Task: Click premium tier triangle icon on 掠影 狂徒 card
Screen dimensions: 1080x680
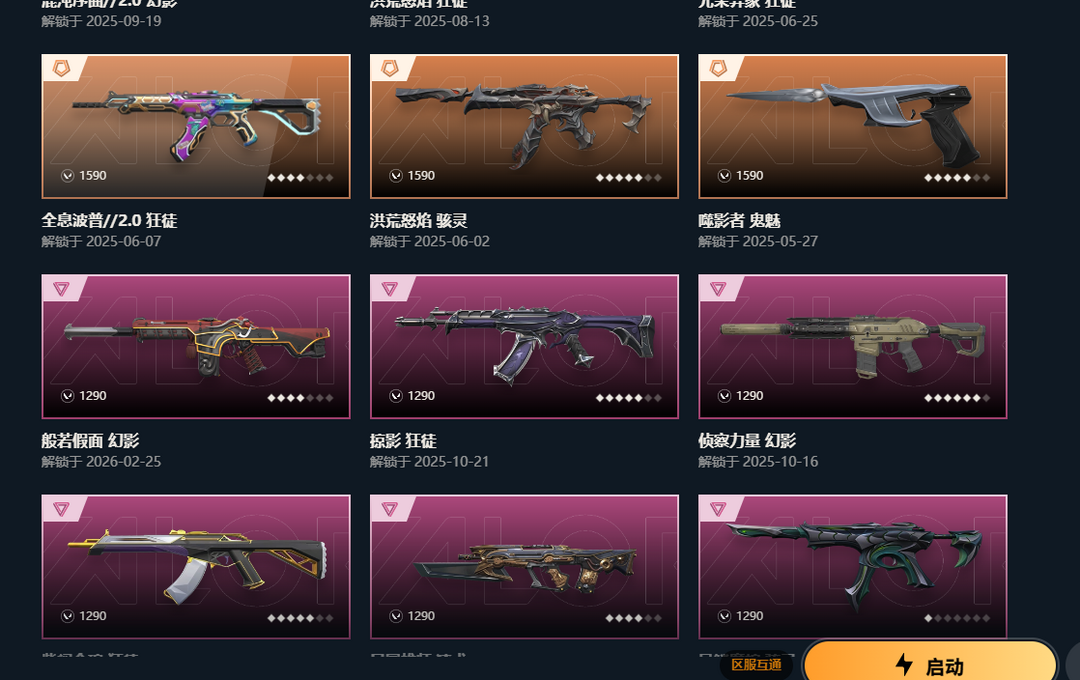Action: coord(390,289)
